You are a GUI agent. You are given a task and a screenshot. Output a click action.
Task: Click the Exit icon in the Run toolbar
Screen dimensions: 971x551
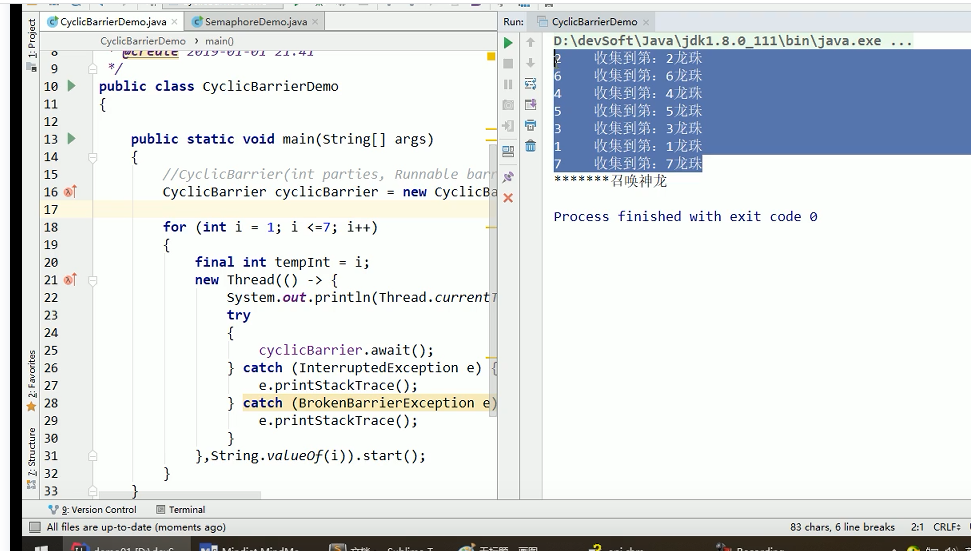(x=508, y=126)
